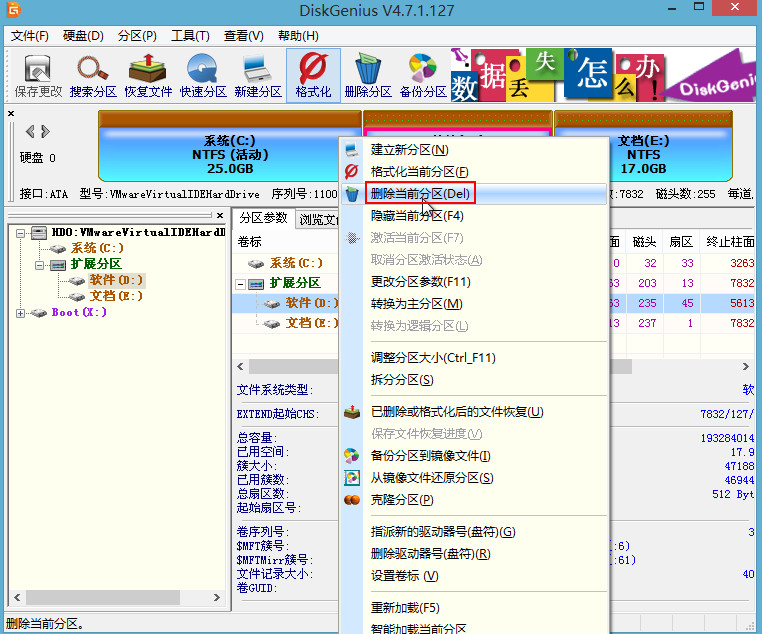Go to next disk with right arrow
Viewport: 762px width, 634px height.
pyautogui.click(x=45, y=131)
